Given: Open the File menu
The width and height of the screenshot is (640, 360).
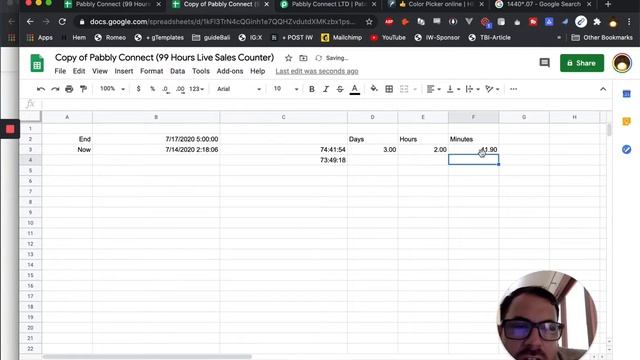Looking at the screenshot, I should 60,71.
